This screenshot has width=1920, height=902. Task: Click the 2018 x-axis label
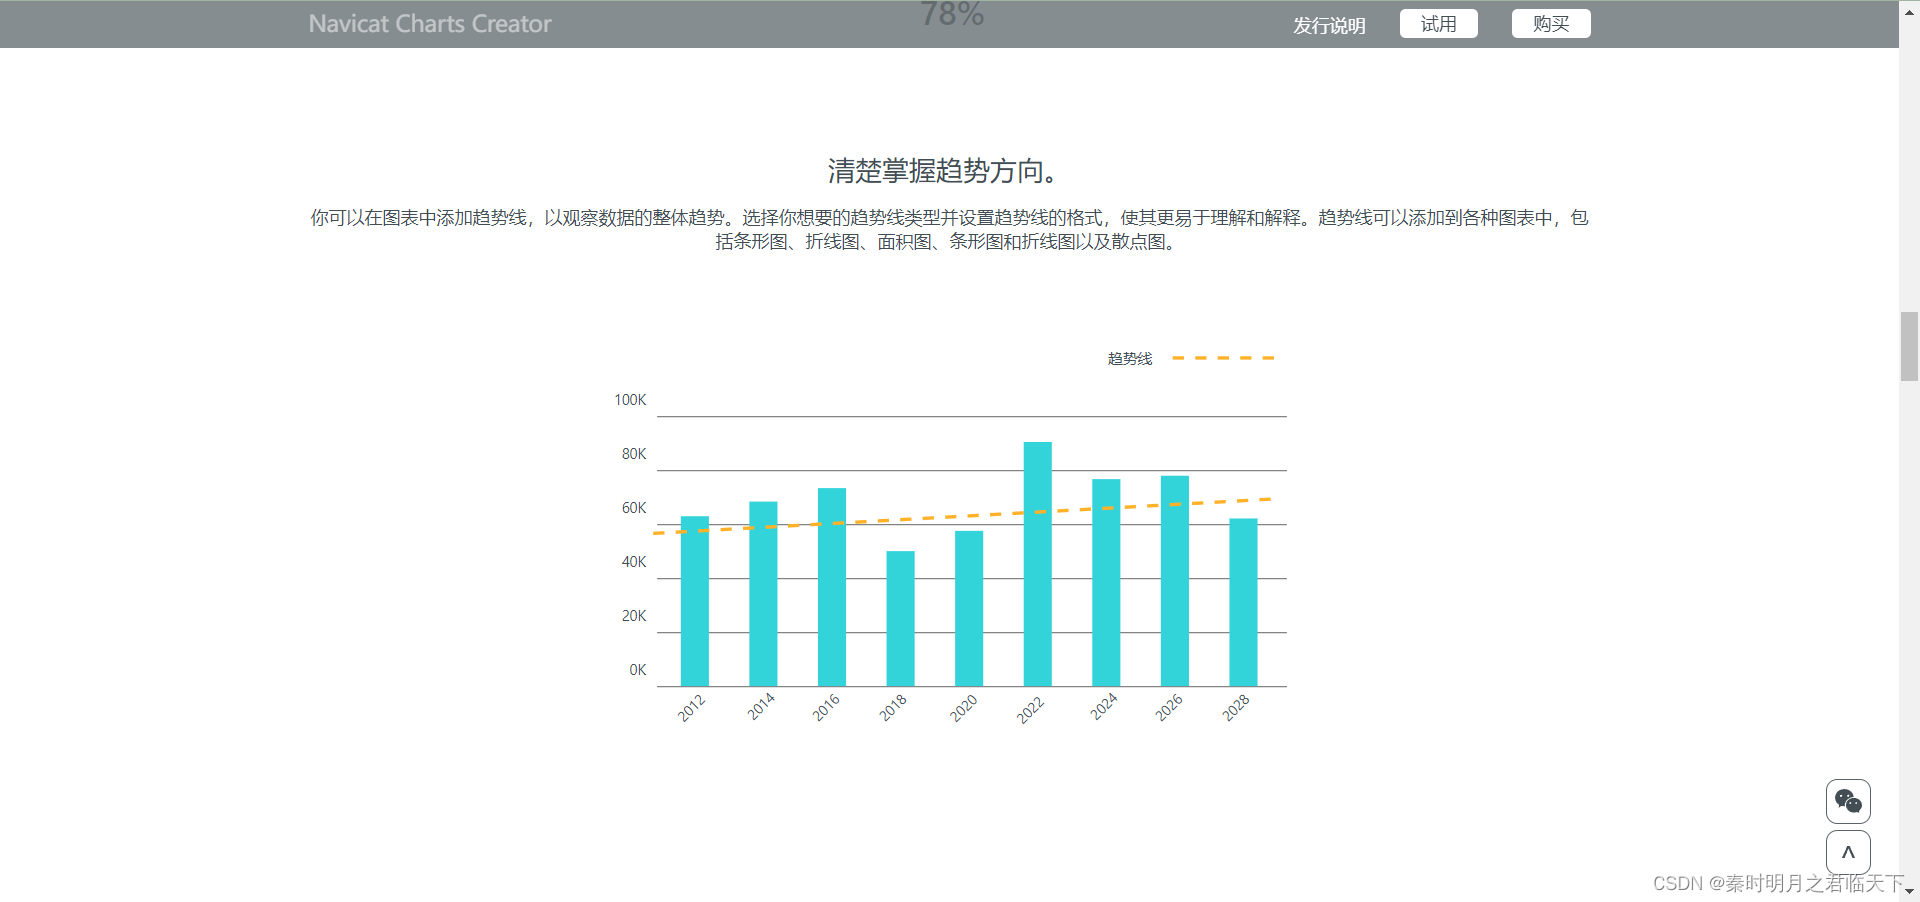point(893,708)
